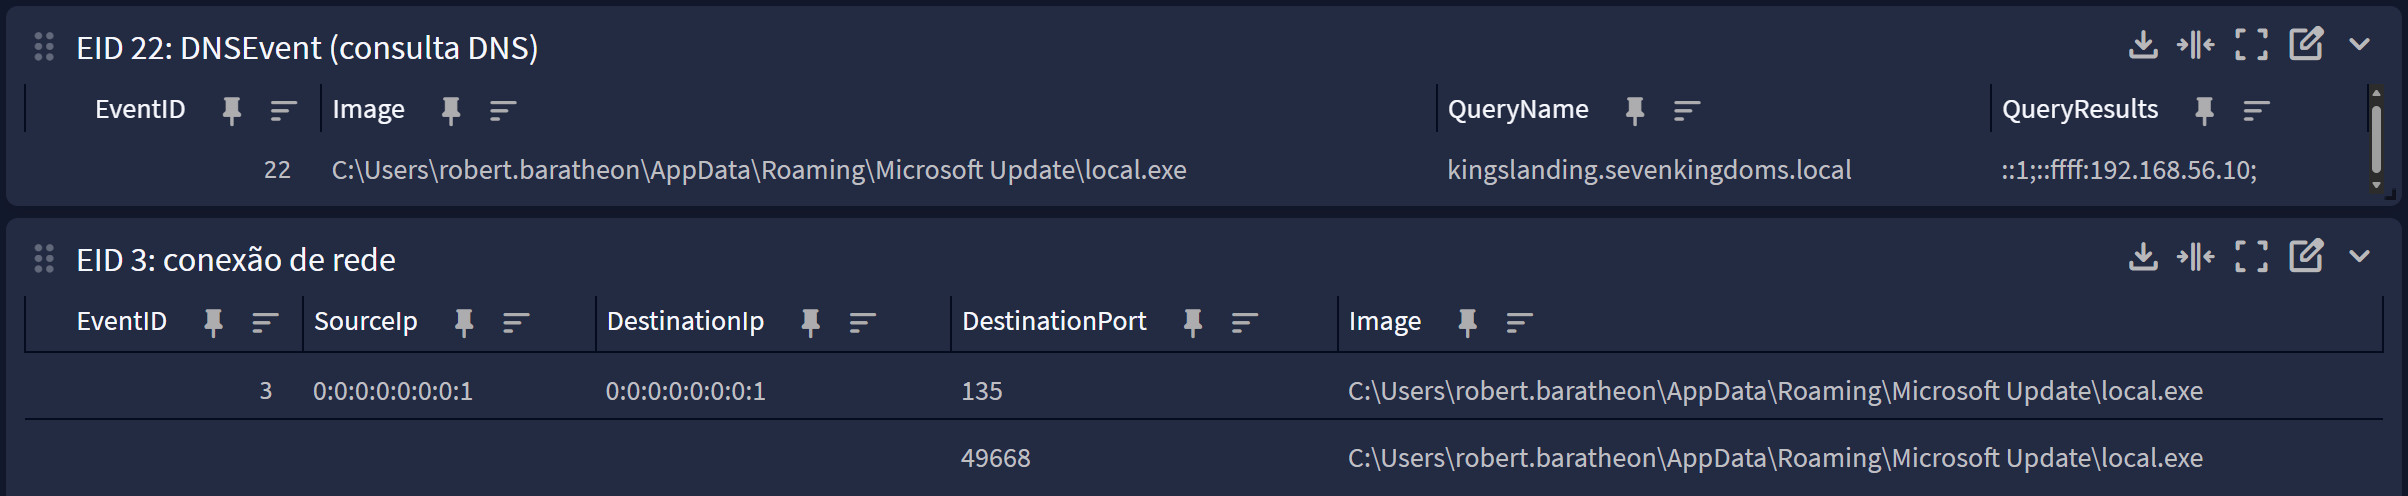Pin the DestinationPort column
Image resolution: width=2408 pixels, height=496 pixels.
point(1193,322)
